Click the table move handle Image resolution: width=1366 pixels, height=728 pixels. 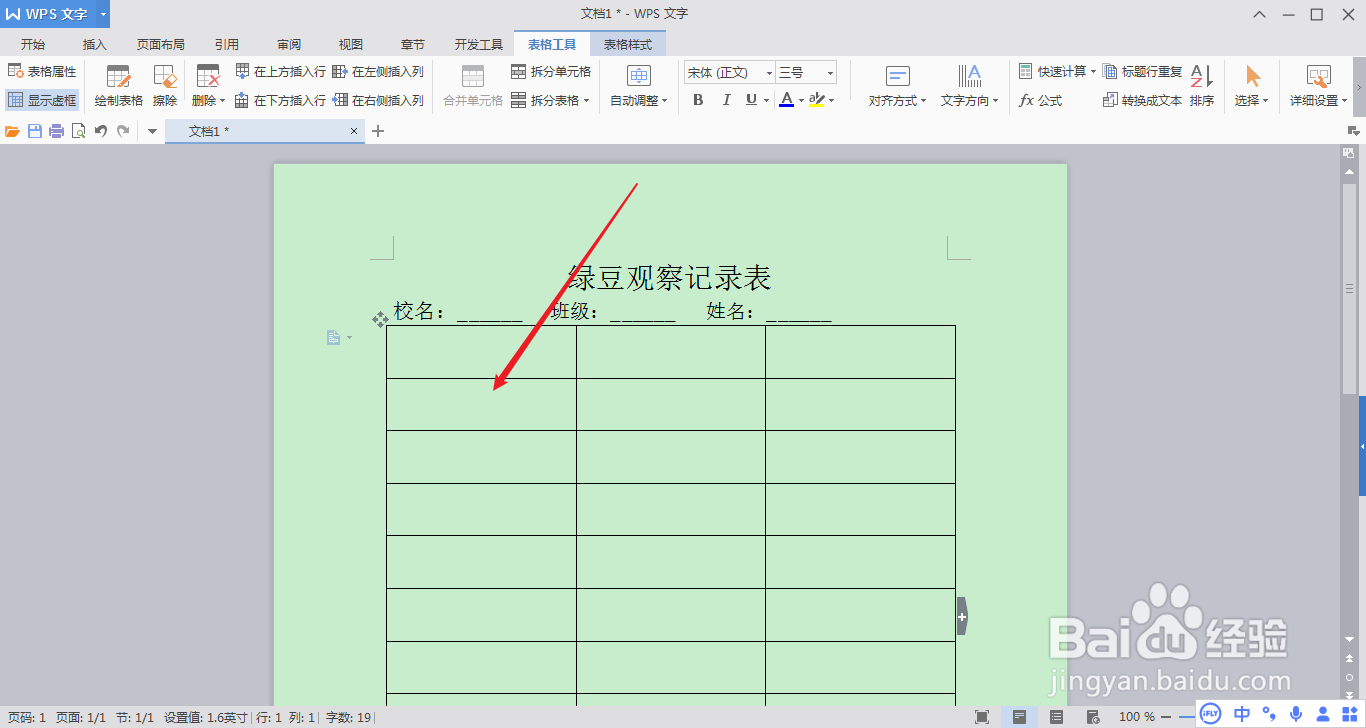point(380,319)
